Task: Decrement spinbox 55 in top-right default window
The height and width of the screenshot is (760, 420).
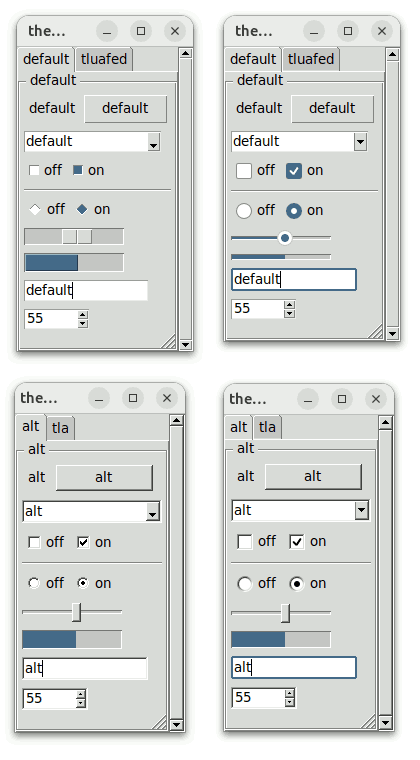Action: pos(290,313)
